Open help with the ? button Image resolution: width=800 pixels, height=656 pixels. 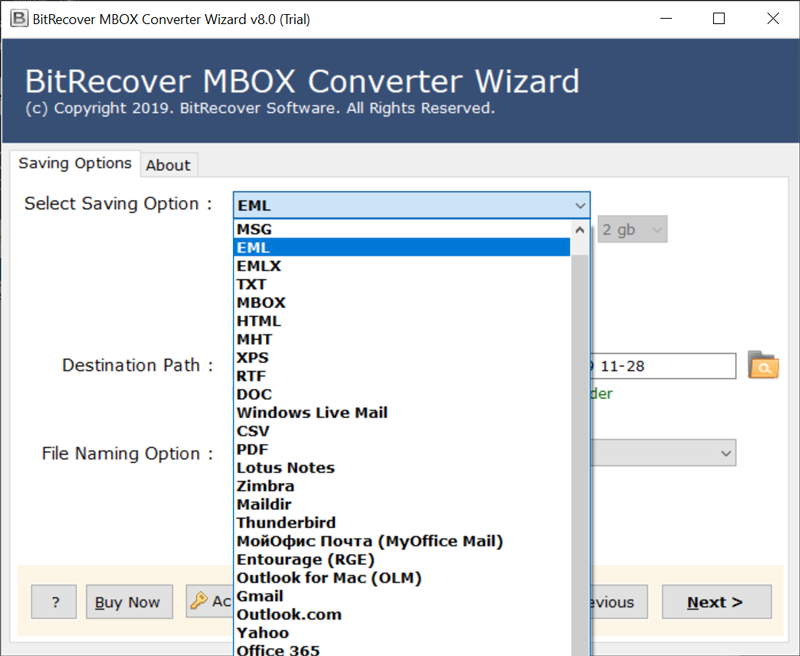click(54, 602)
